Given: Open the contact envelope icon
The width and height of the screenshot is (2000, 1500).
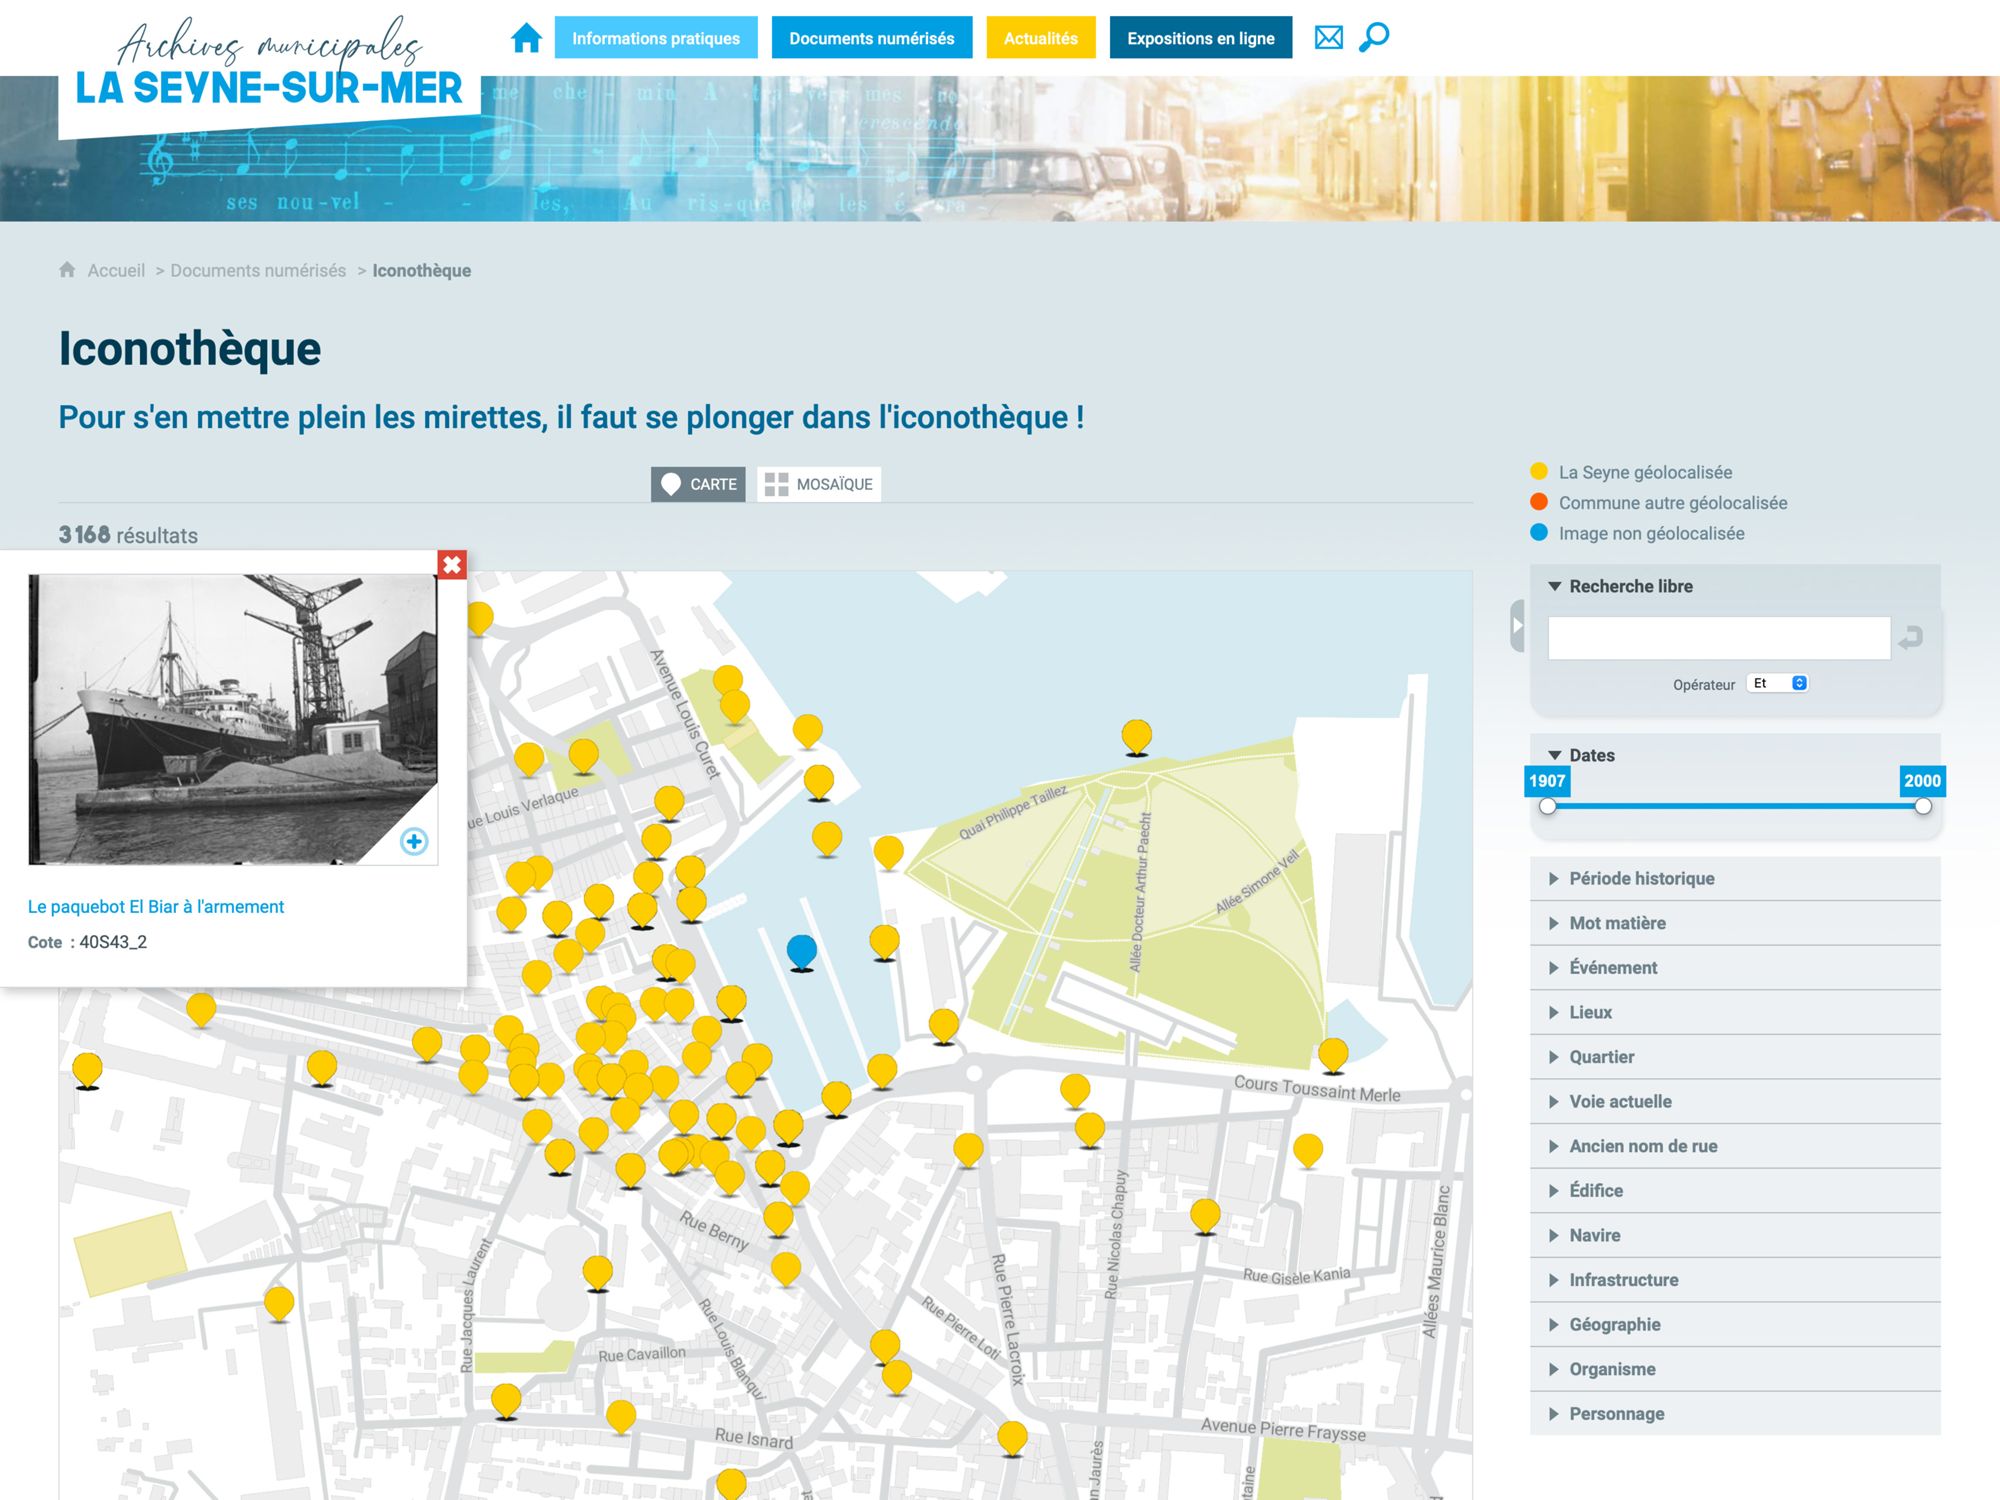Looking at the screenshot, I should 1328,38.
